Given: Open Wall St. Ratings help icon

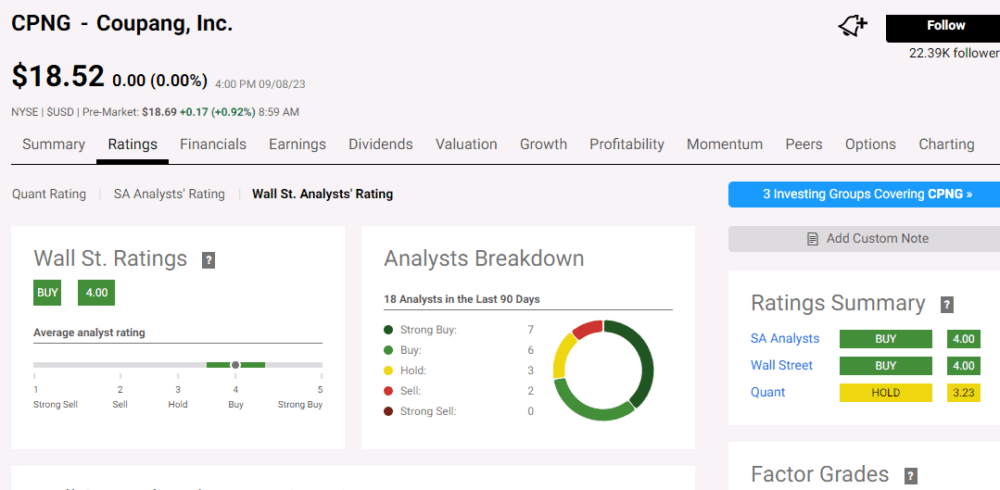Looking at the screenshot, I should (x=209, y=260).
